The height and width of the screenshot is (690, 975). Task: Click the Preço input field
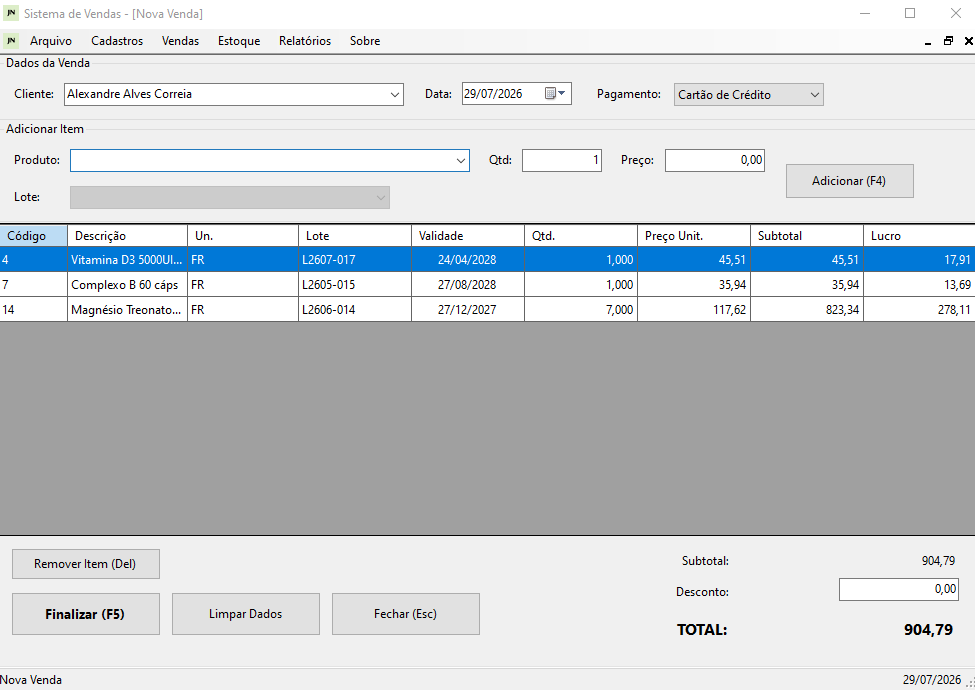[714, 160]
